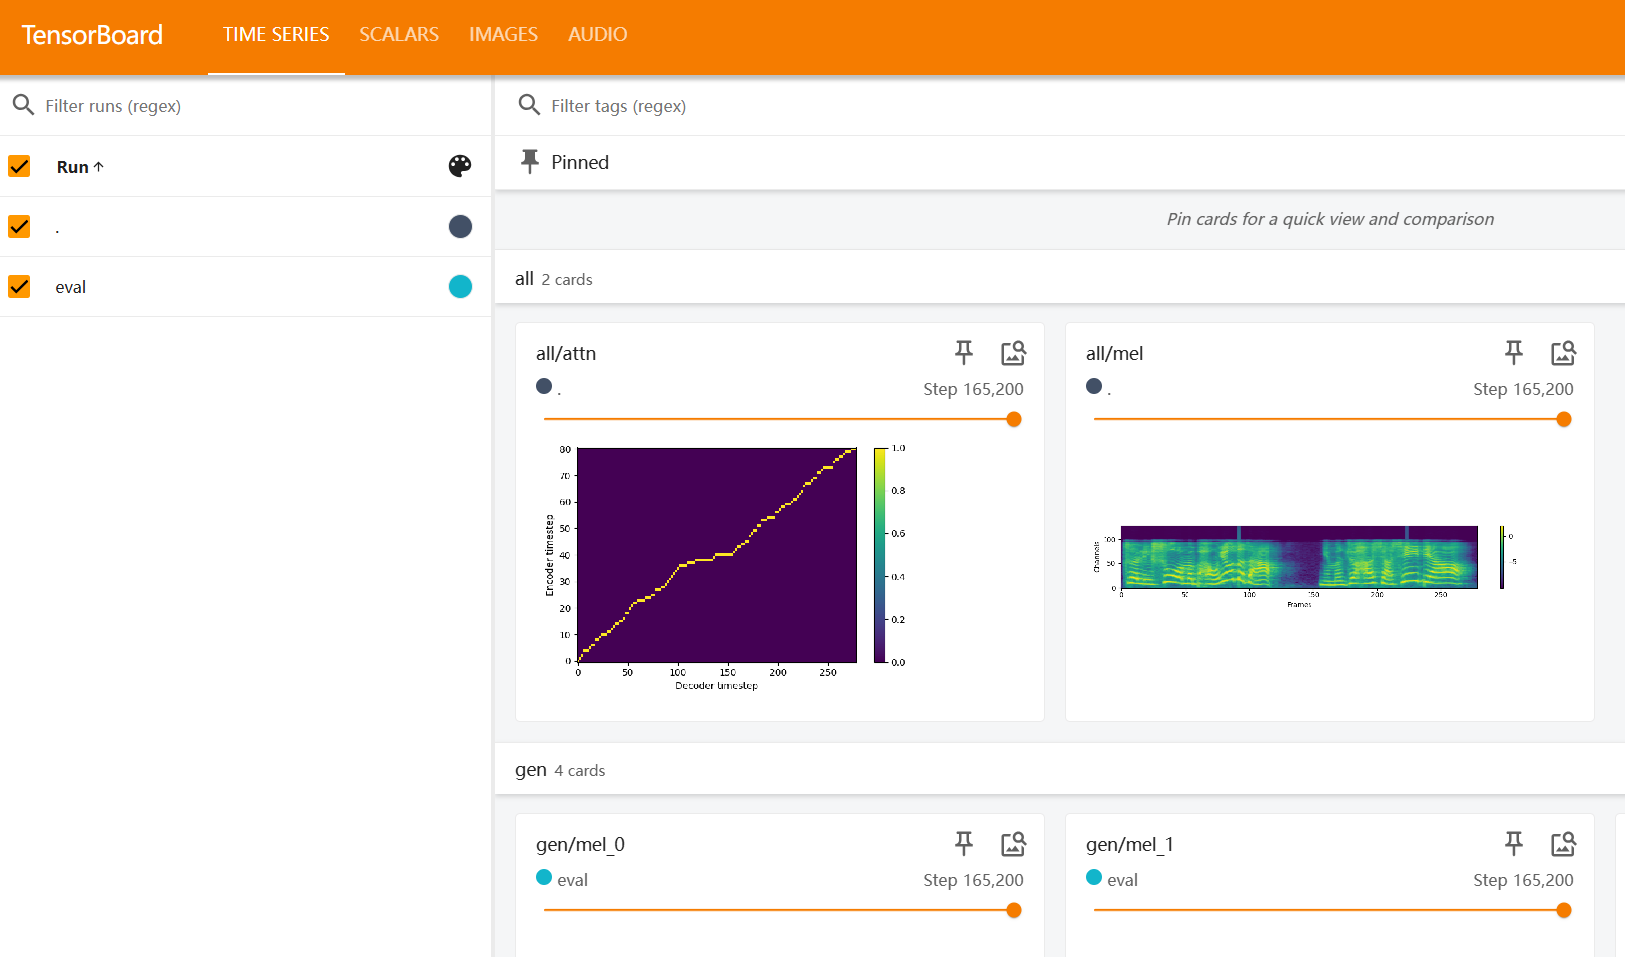Toggle the select-all runs checkbox
The height and width of the screenshot is (957, 1625).
tap(19, 166)
